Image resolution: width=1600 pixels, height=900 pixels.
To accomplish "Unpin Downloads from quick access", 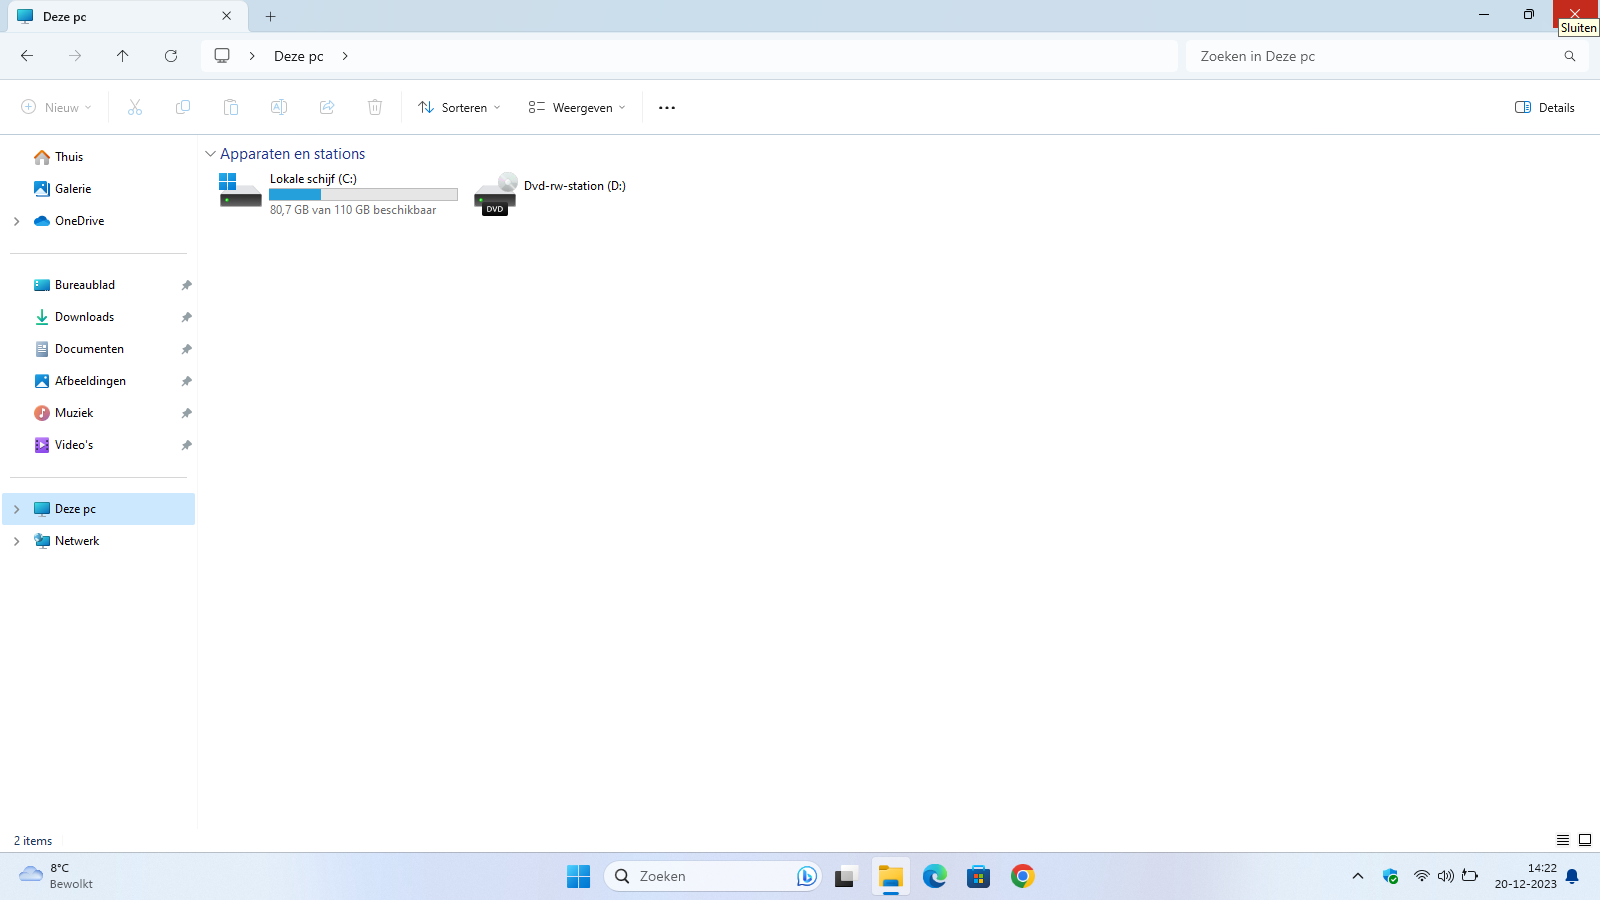I will click(186, 317).
